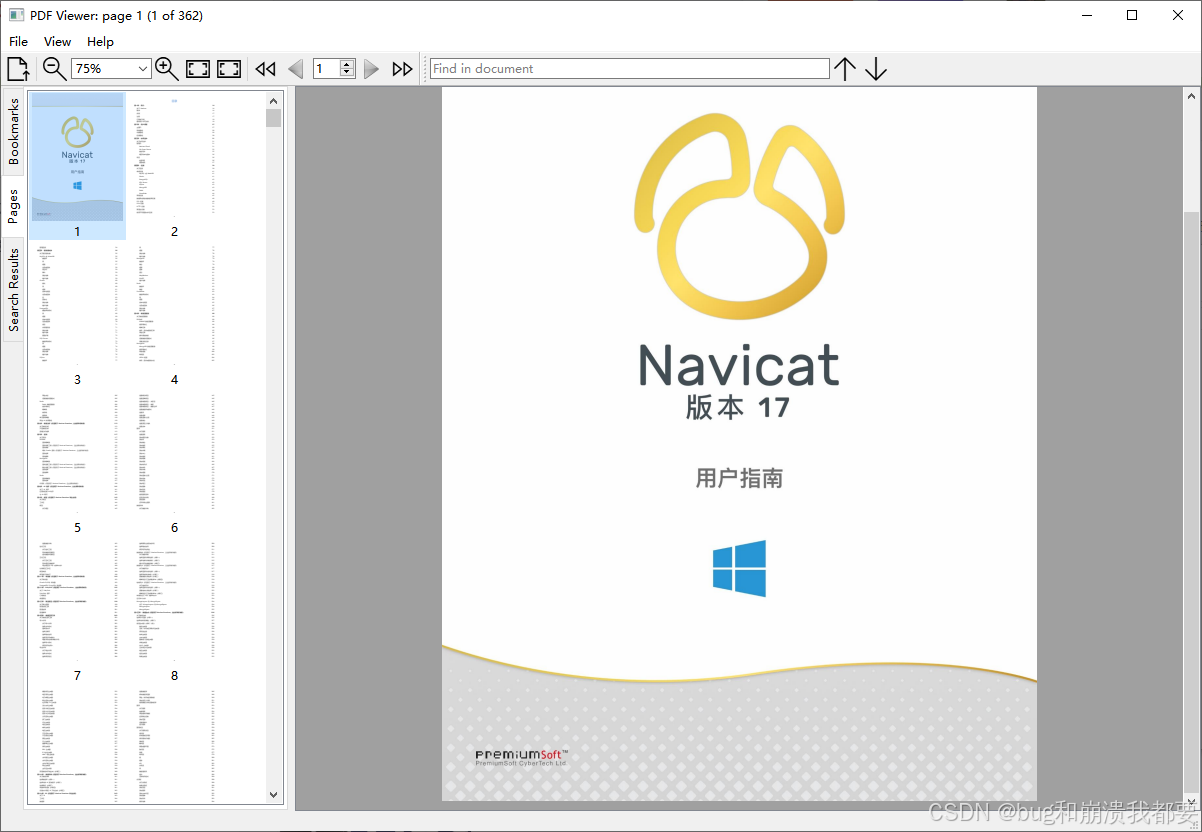Click the page number field
This screenshot has height=832, width=1202.
pyautogui.click(x=326, y=69)
